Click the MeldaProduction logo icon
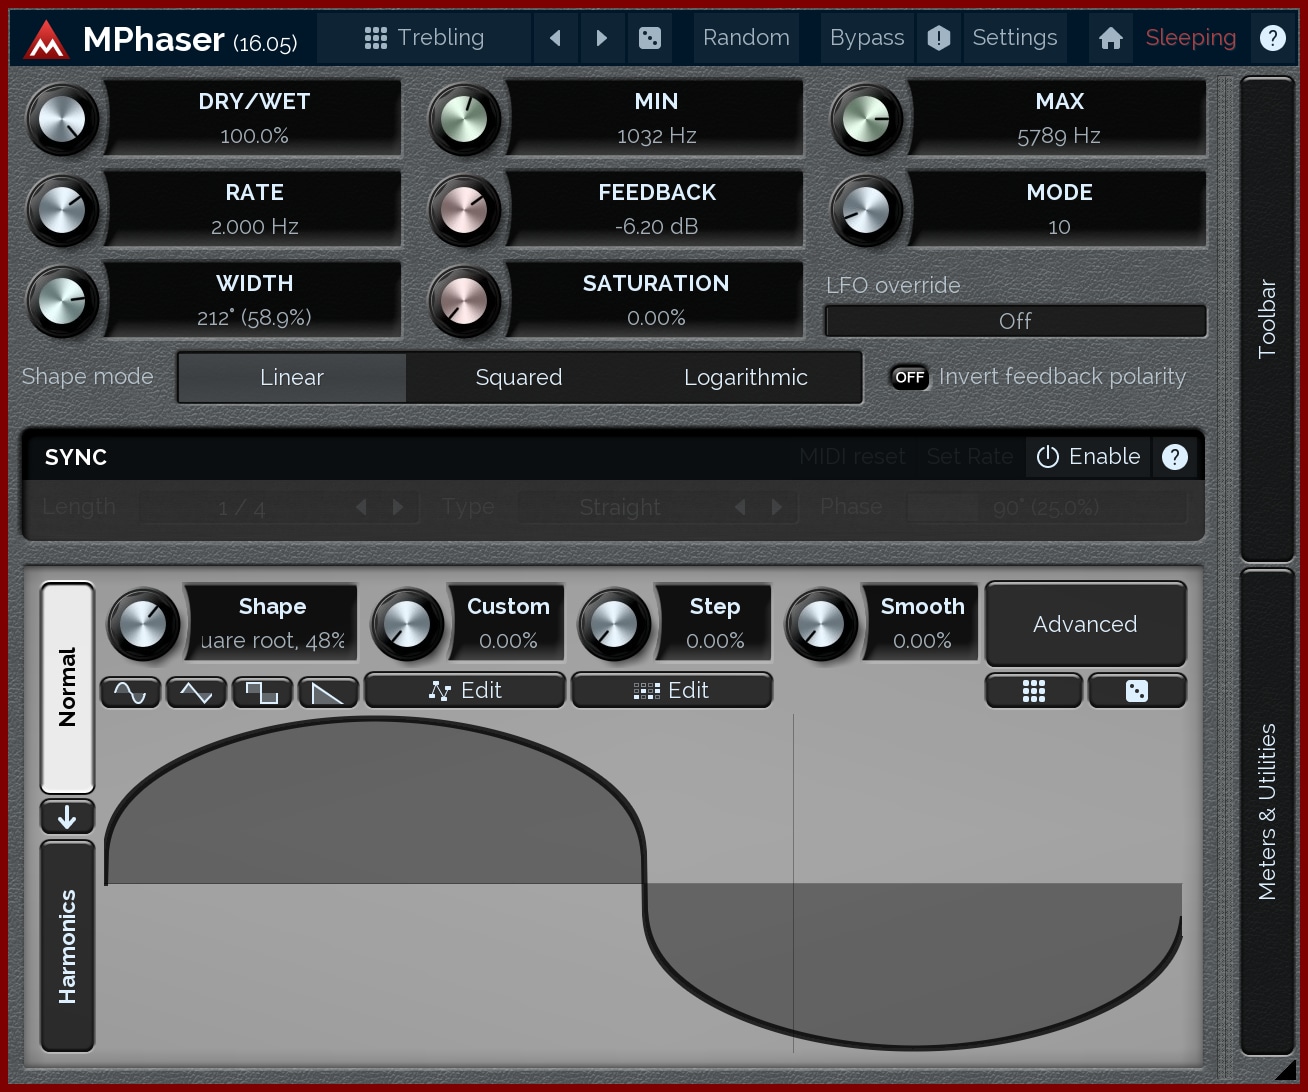 click(x=45, y=39)
